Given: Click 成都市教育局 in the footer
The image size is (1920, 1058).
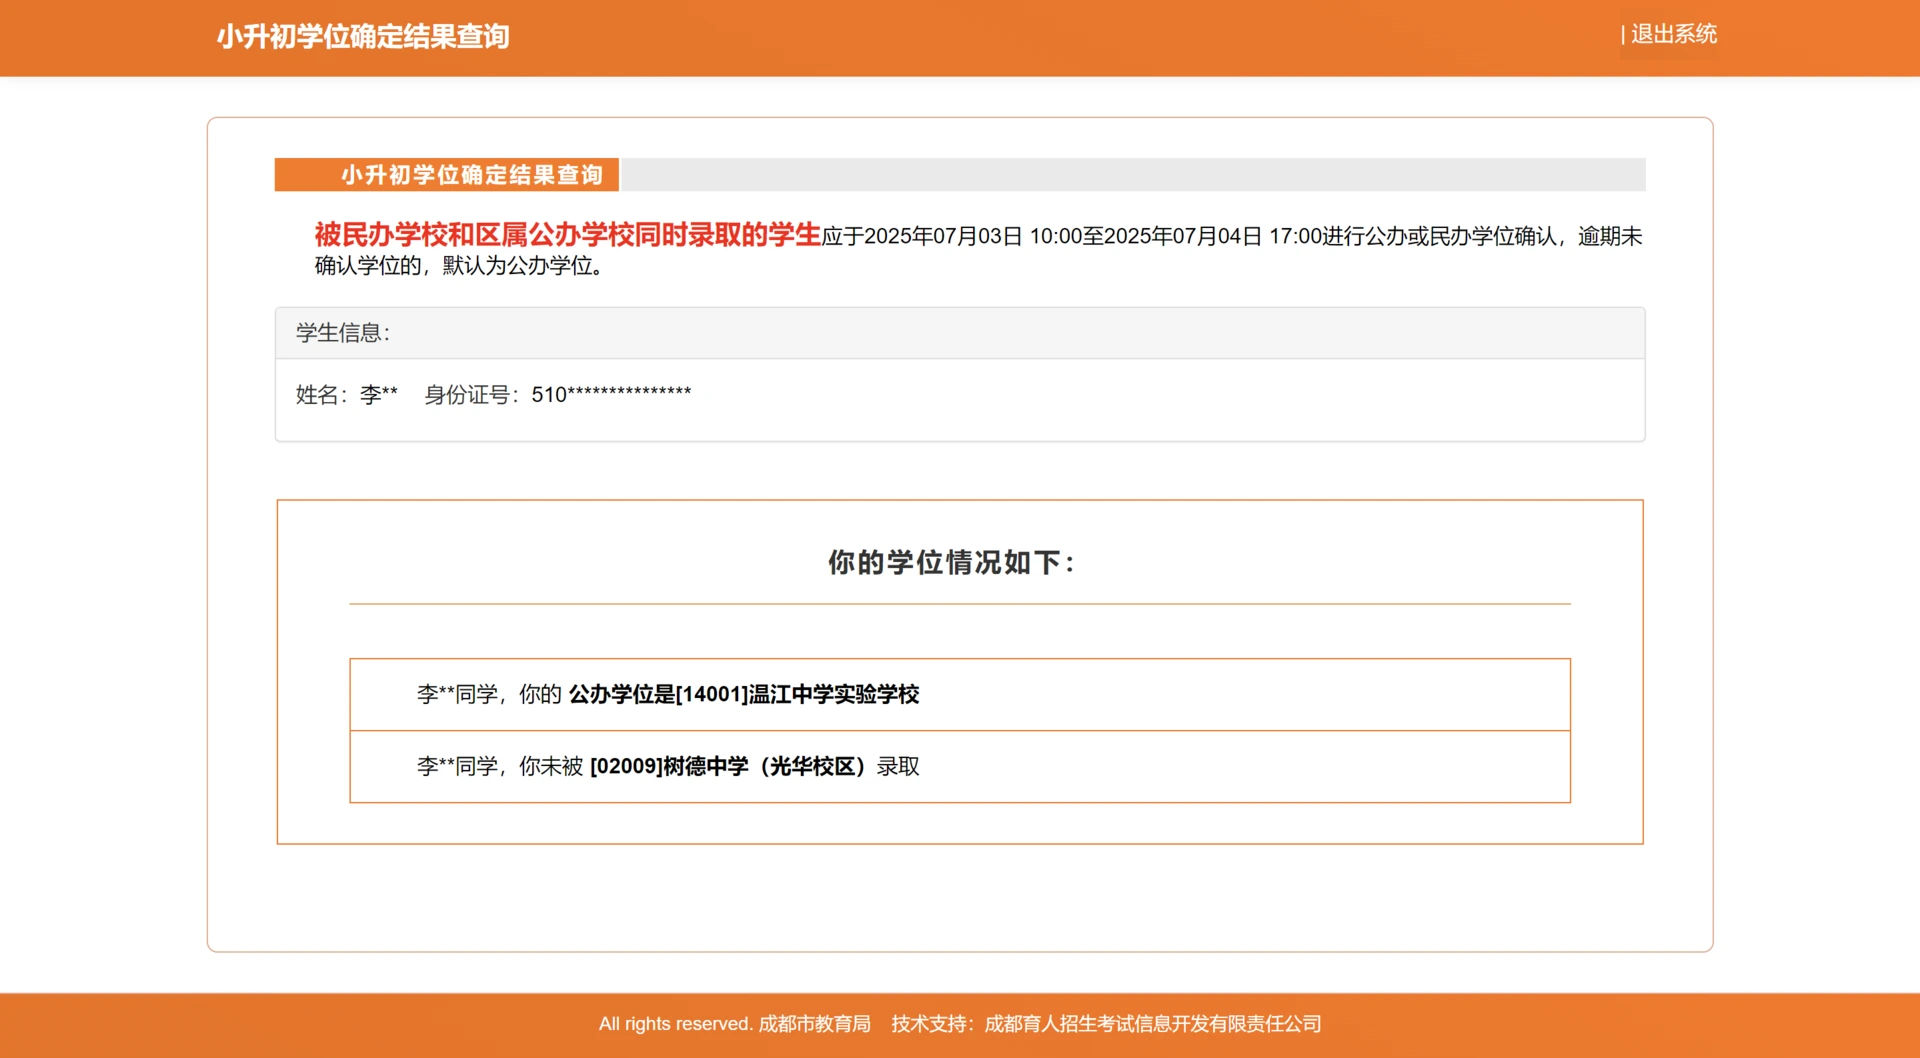Looking at the screenshot, I should point(814,1024).
